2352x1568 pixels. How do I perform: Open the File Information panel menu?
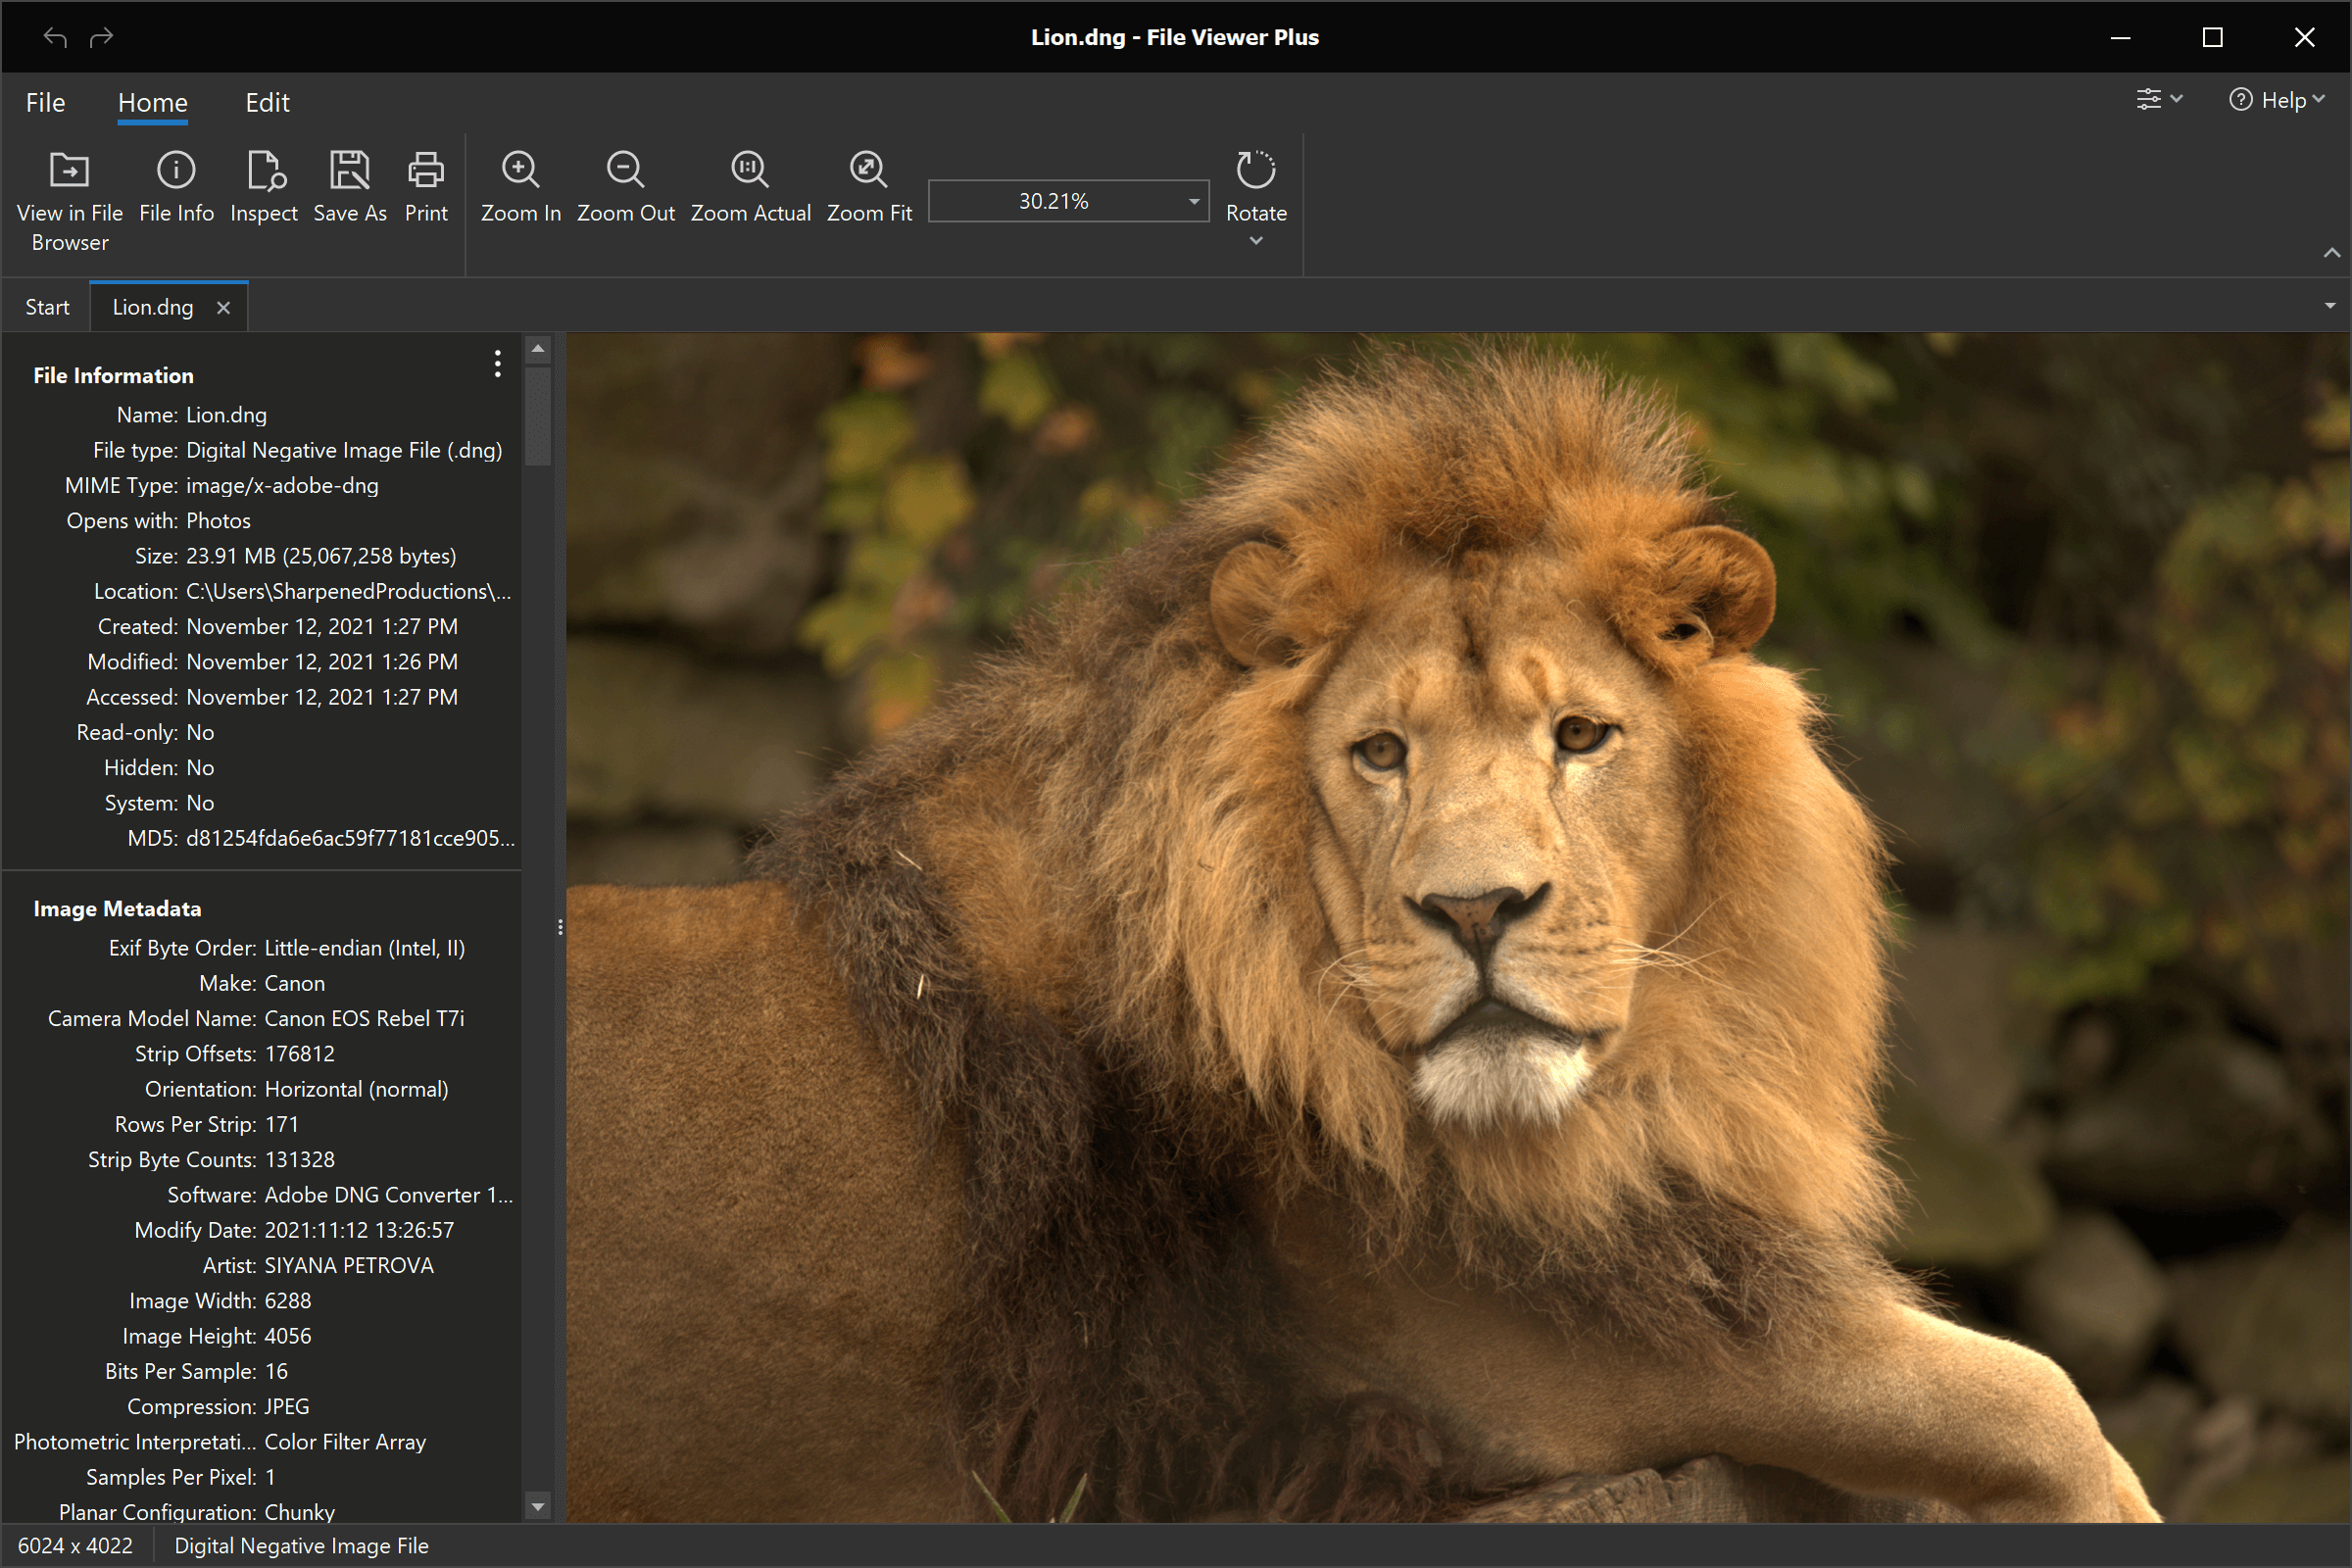click(497, 364)
